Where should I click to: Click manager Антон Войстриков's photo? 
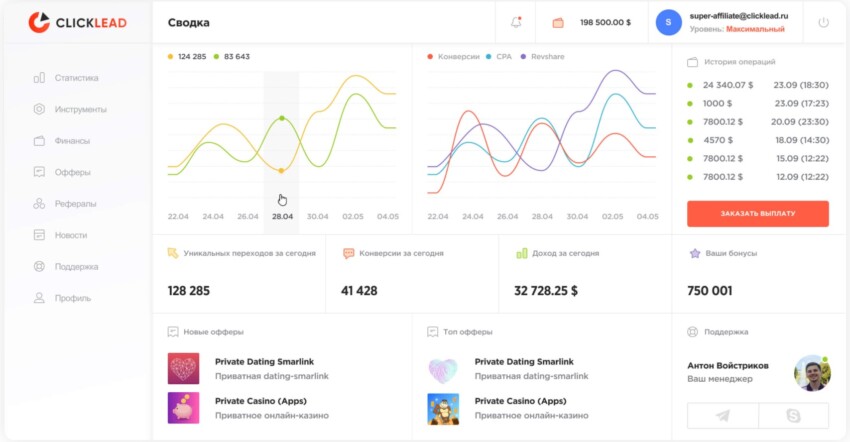point(812,373)
